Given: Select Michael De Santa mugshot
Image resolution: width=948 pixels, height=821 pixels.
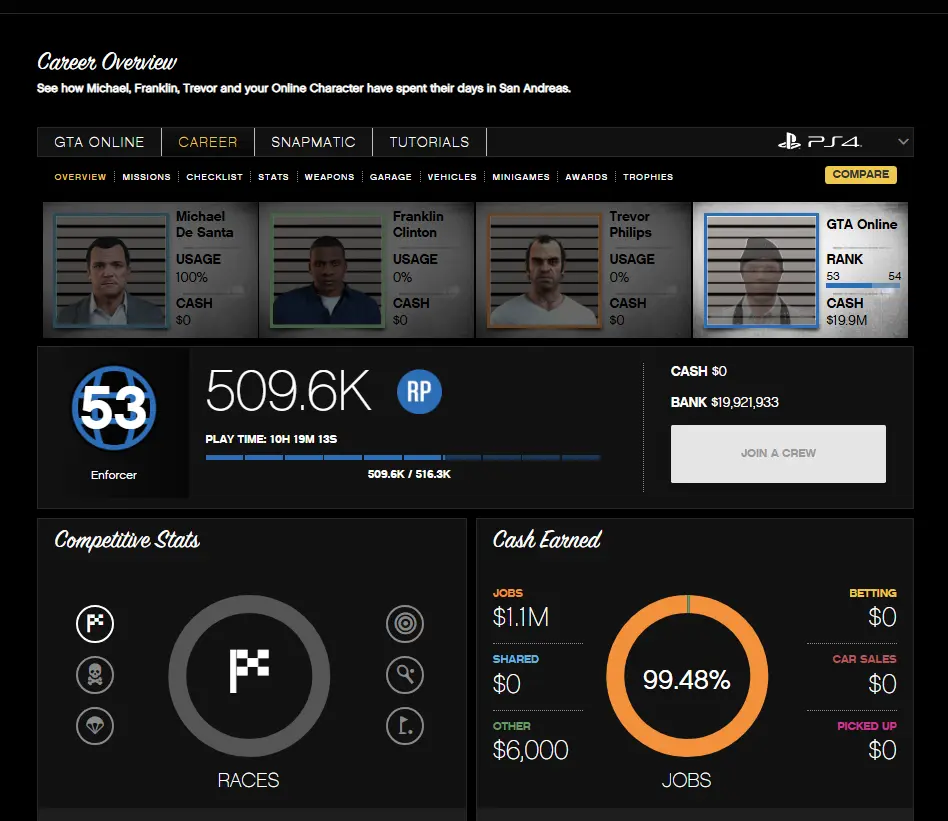Looking at the screenshot, I should click(x=111, y=270).
